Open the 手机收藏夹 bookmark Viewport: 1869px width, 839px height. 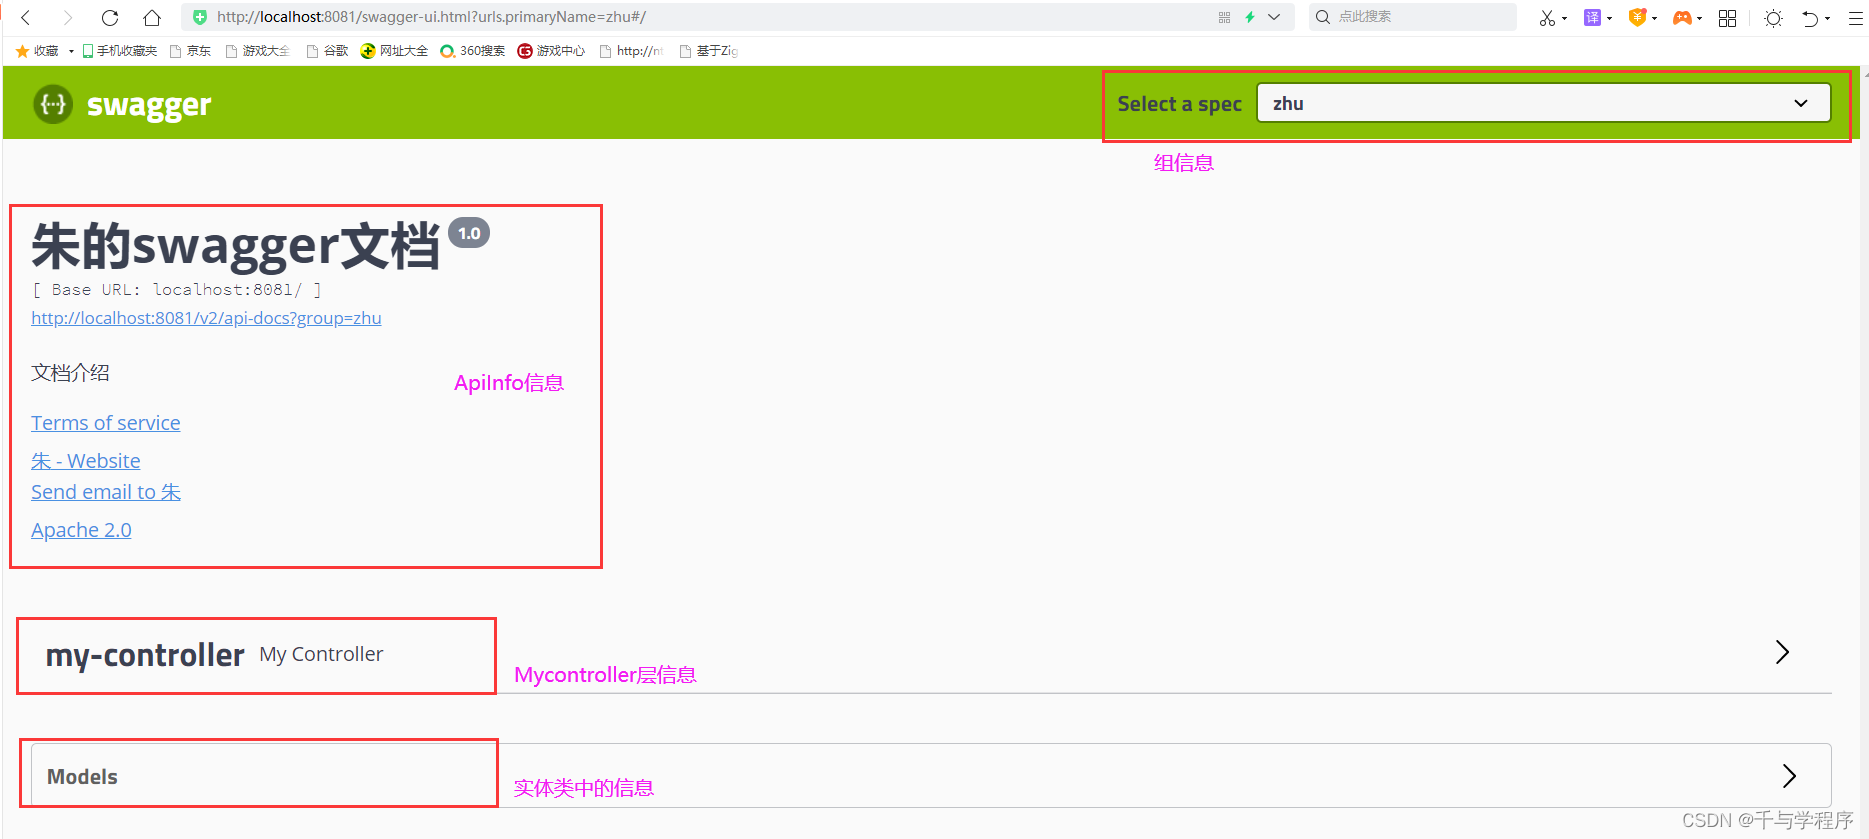click(x=120, y=51)
